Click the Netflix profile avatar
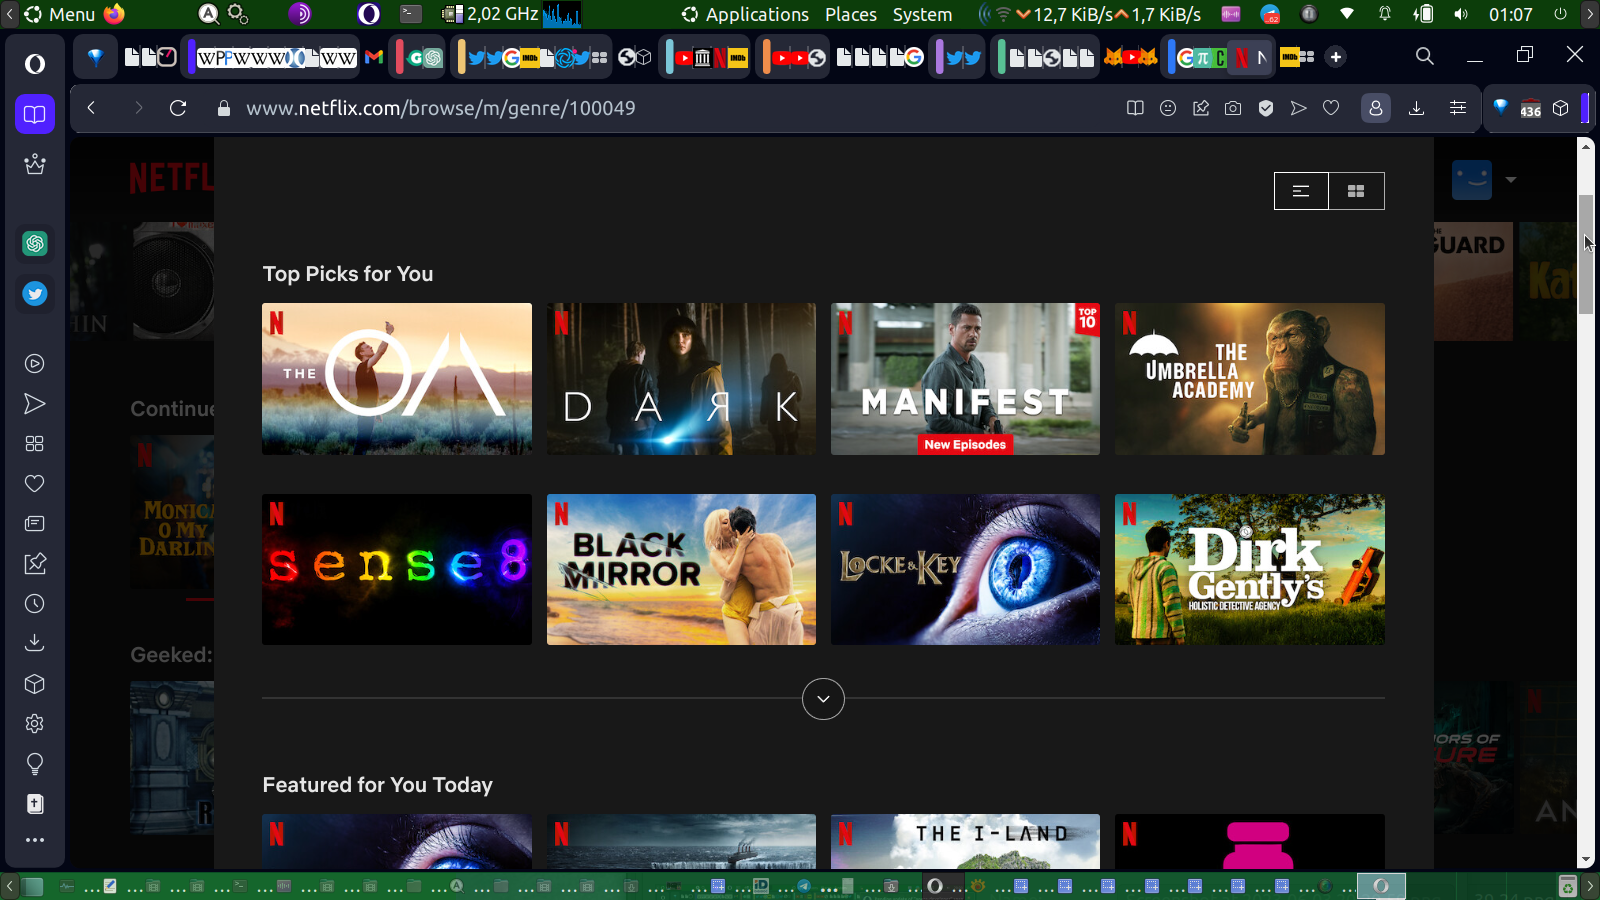Image resolution: width=1600 pixels, height=900 pixels. pyautogui.click(x=1472, y=180)
